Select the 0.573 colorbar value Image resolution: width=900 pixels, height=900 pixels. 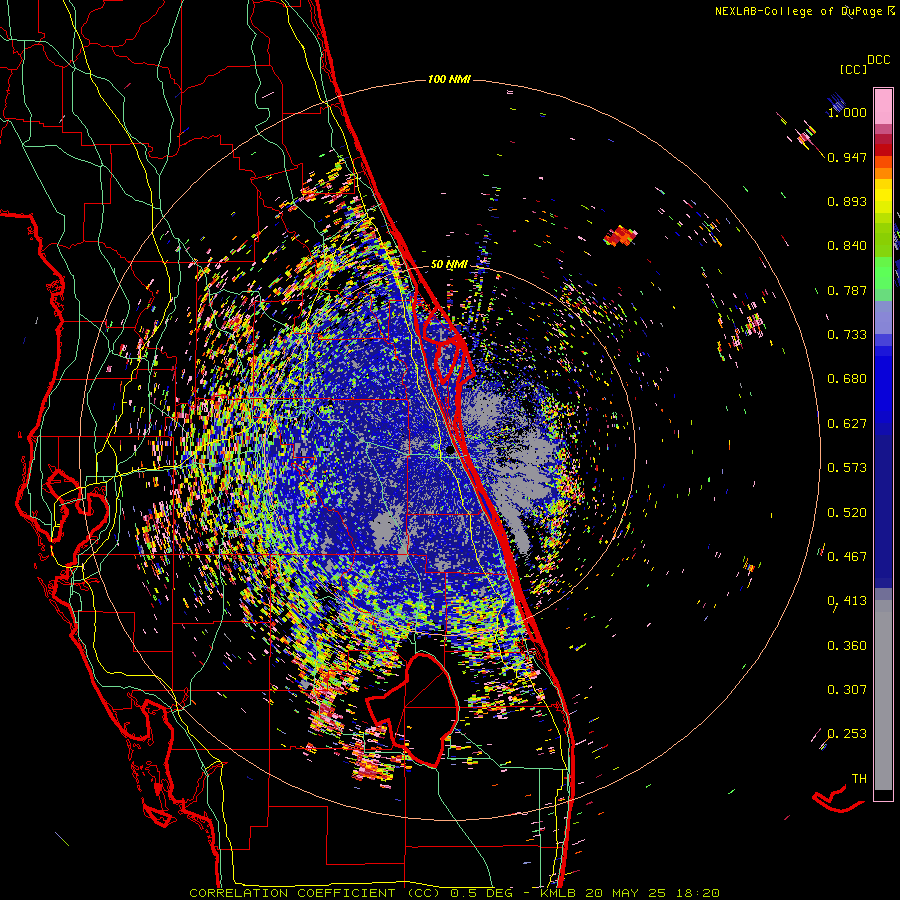tap(847, 468)
